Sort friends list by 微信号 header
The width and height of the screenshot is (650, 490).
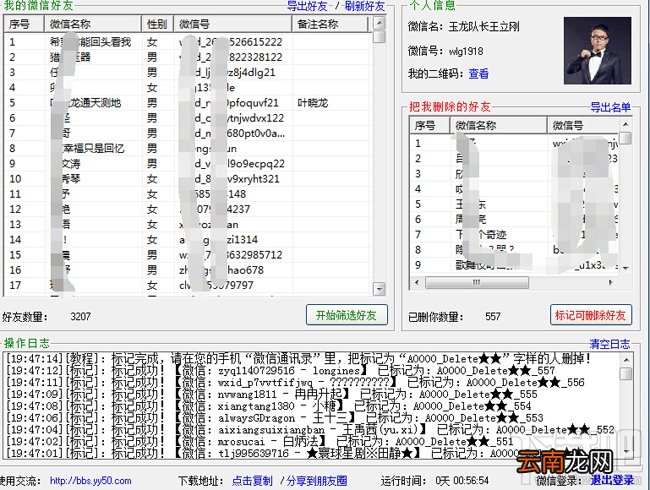click(x=233, y=24)
